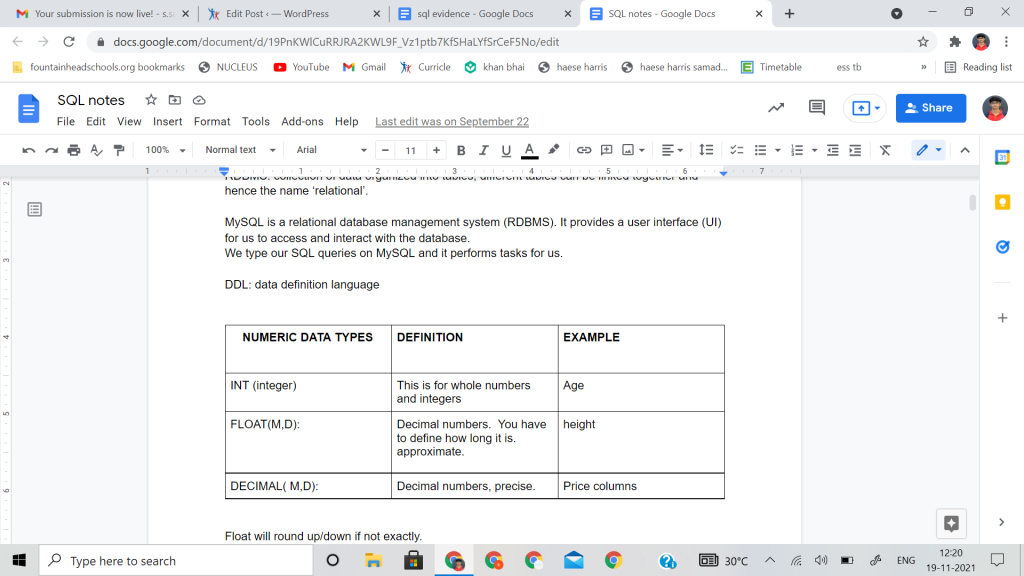Open the Tools menu

coord(255,121)
